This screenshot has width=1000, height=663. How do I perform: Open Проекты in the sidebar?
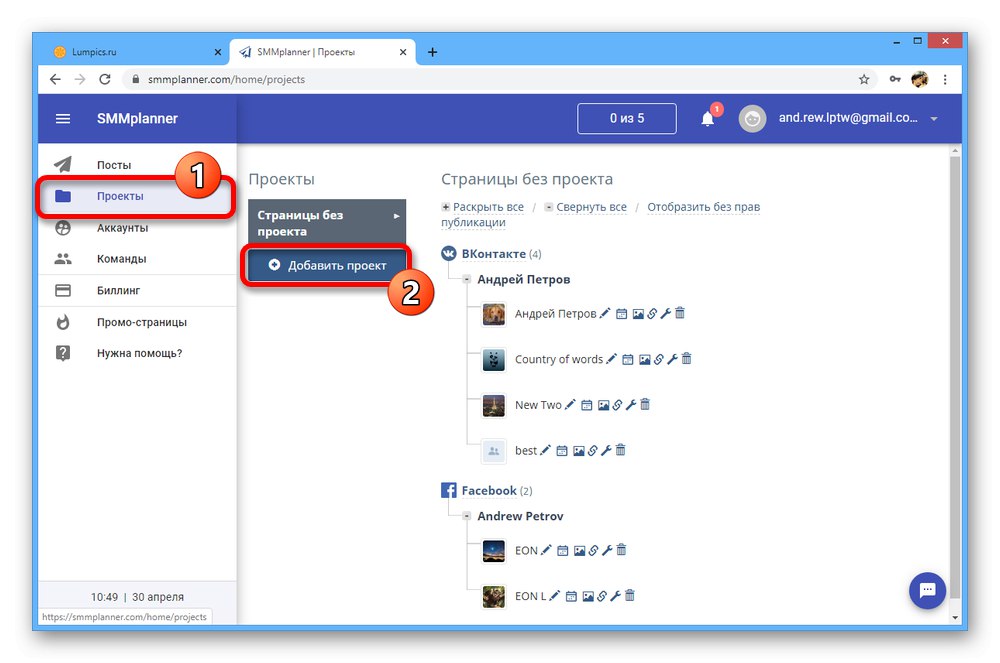(137, 196)
